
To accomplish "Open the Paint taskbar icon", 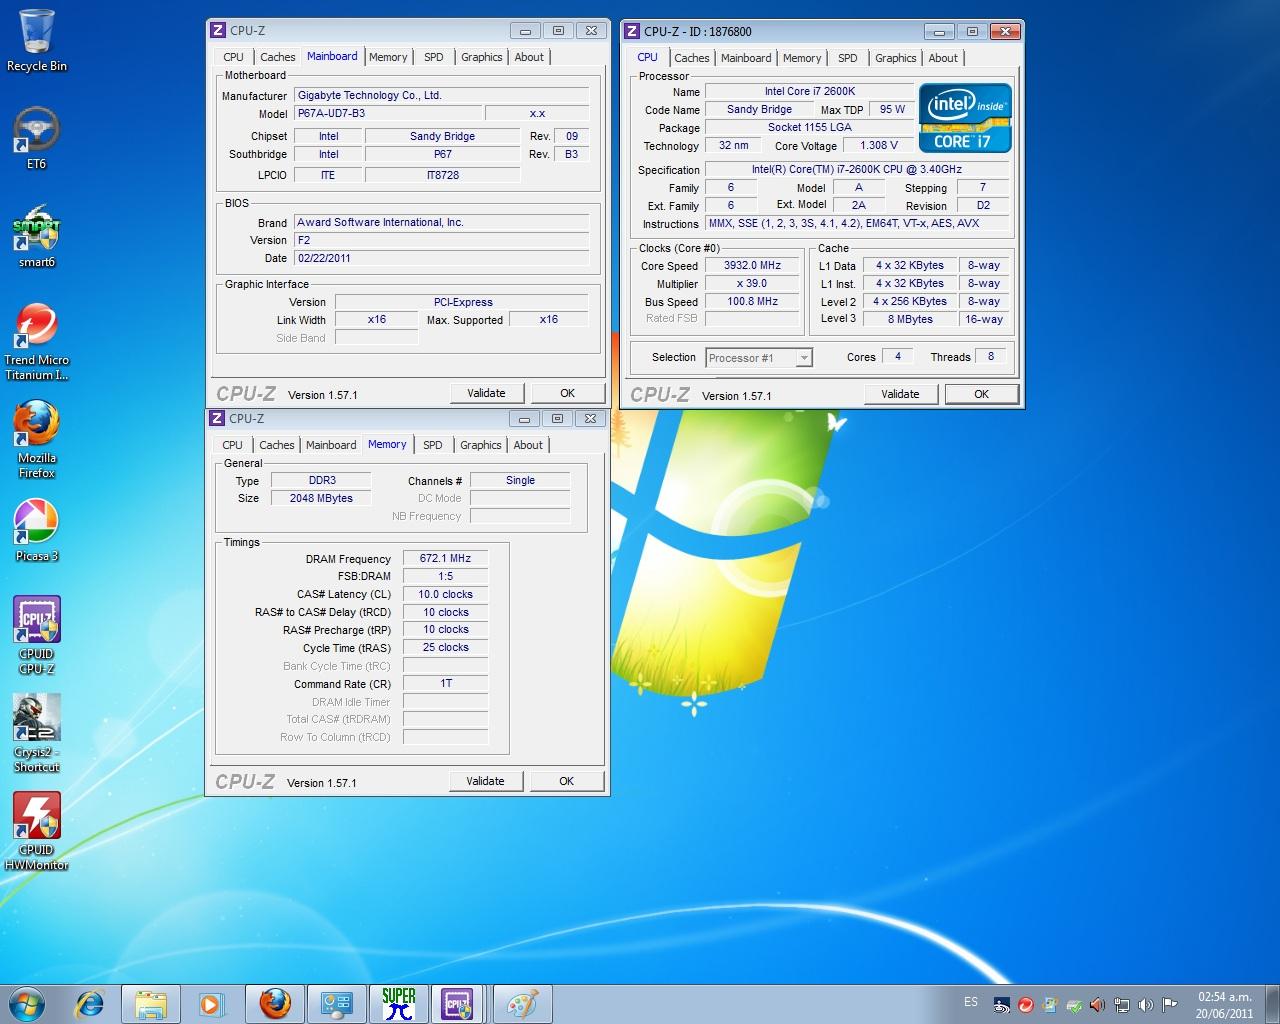I will (522, 1003).
